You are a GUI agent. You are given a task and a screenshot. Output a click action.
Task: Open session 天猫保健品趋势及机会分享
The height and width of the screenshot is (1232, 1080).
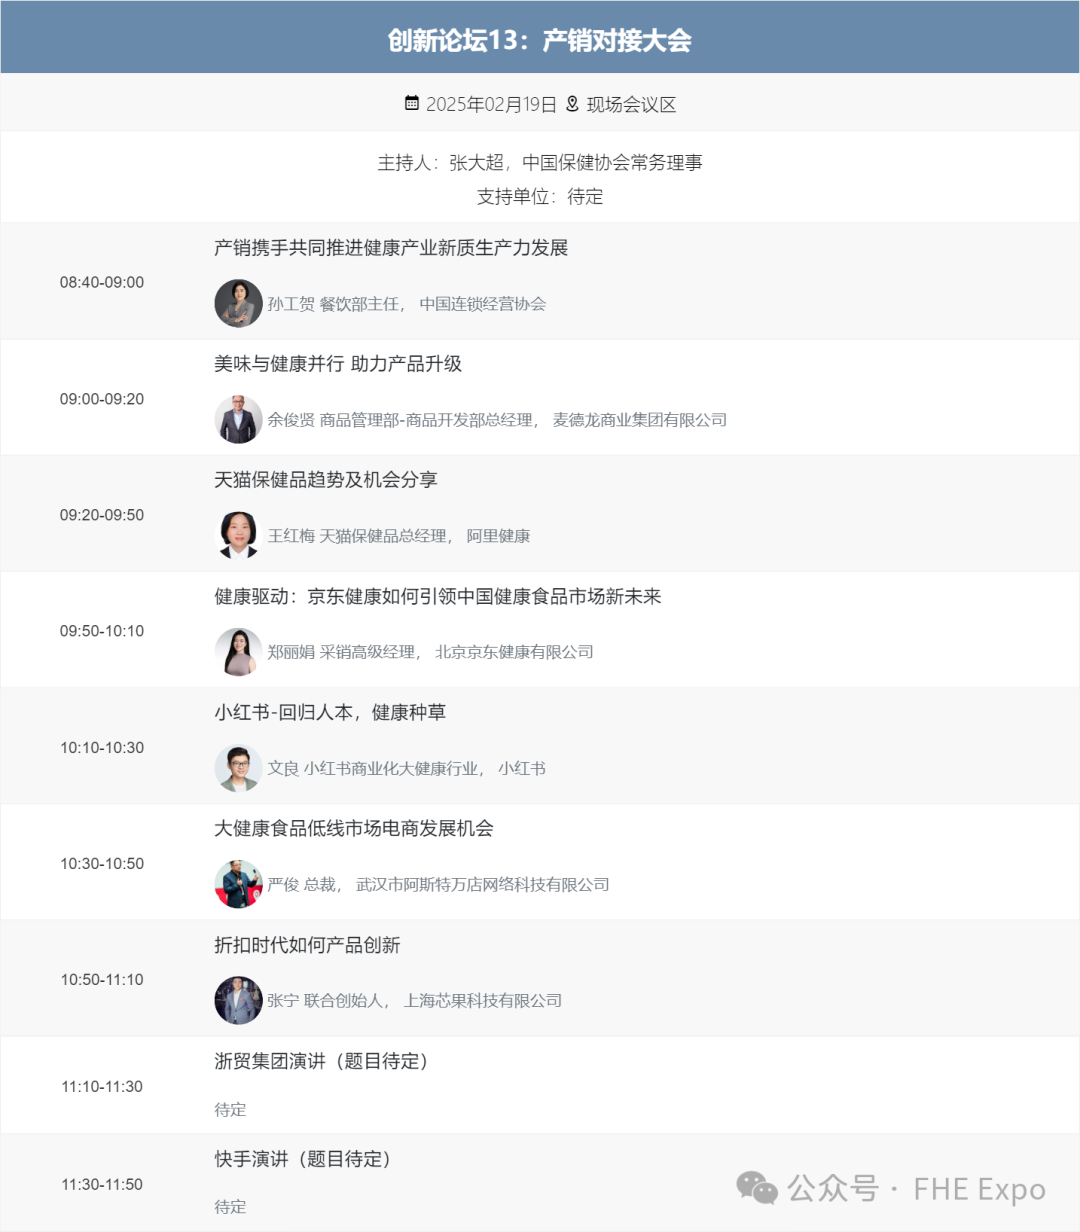pyautogui.click(x=326, y=480)
